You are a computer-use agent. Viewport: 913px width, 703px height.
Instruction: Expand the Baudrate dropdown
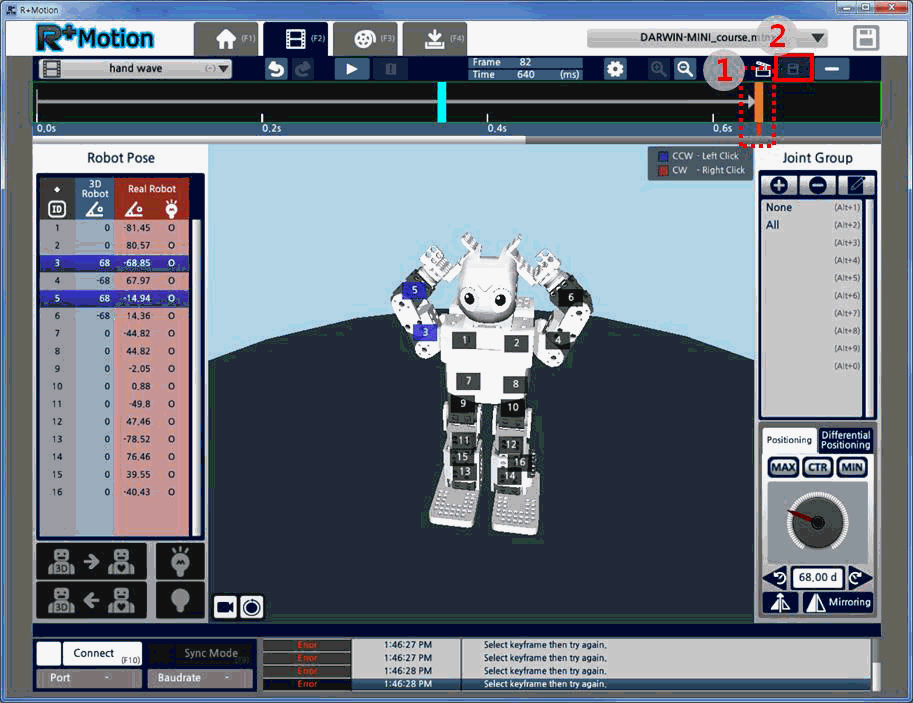pyautogui.click(x=200, y=678)
